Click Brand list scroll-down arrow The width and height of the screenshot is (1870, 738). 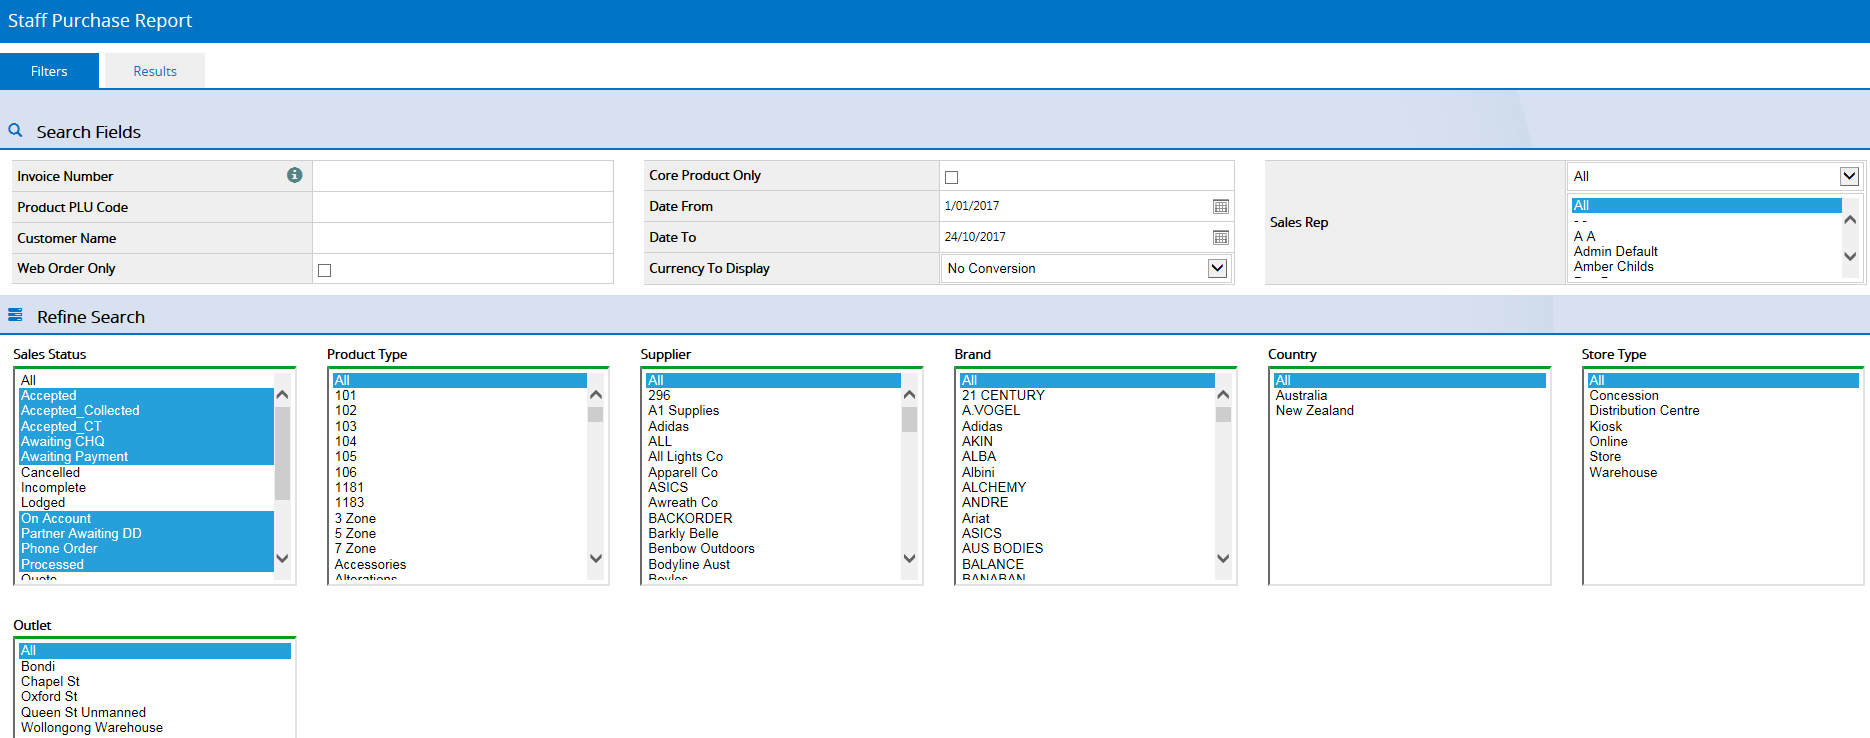click(1223, 558)
